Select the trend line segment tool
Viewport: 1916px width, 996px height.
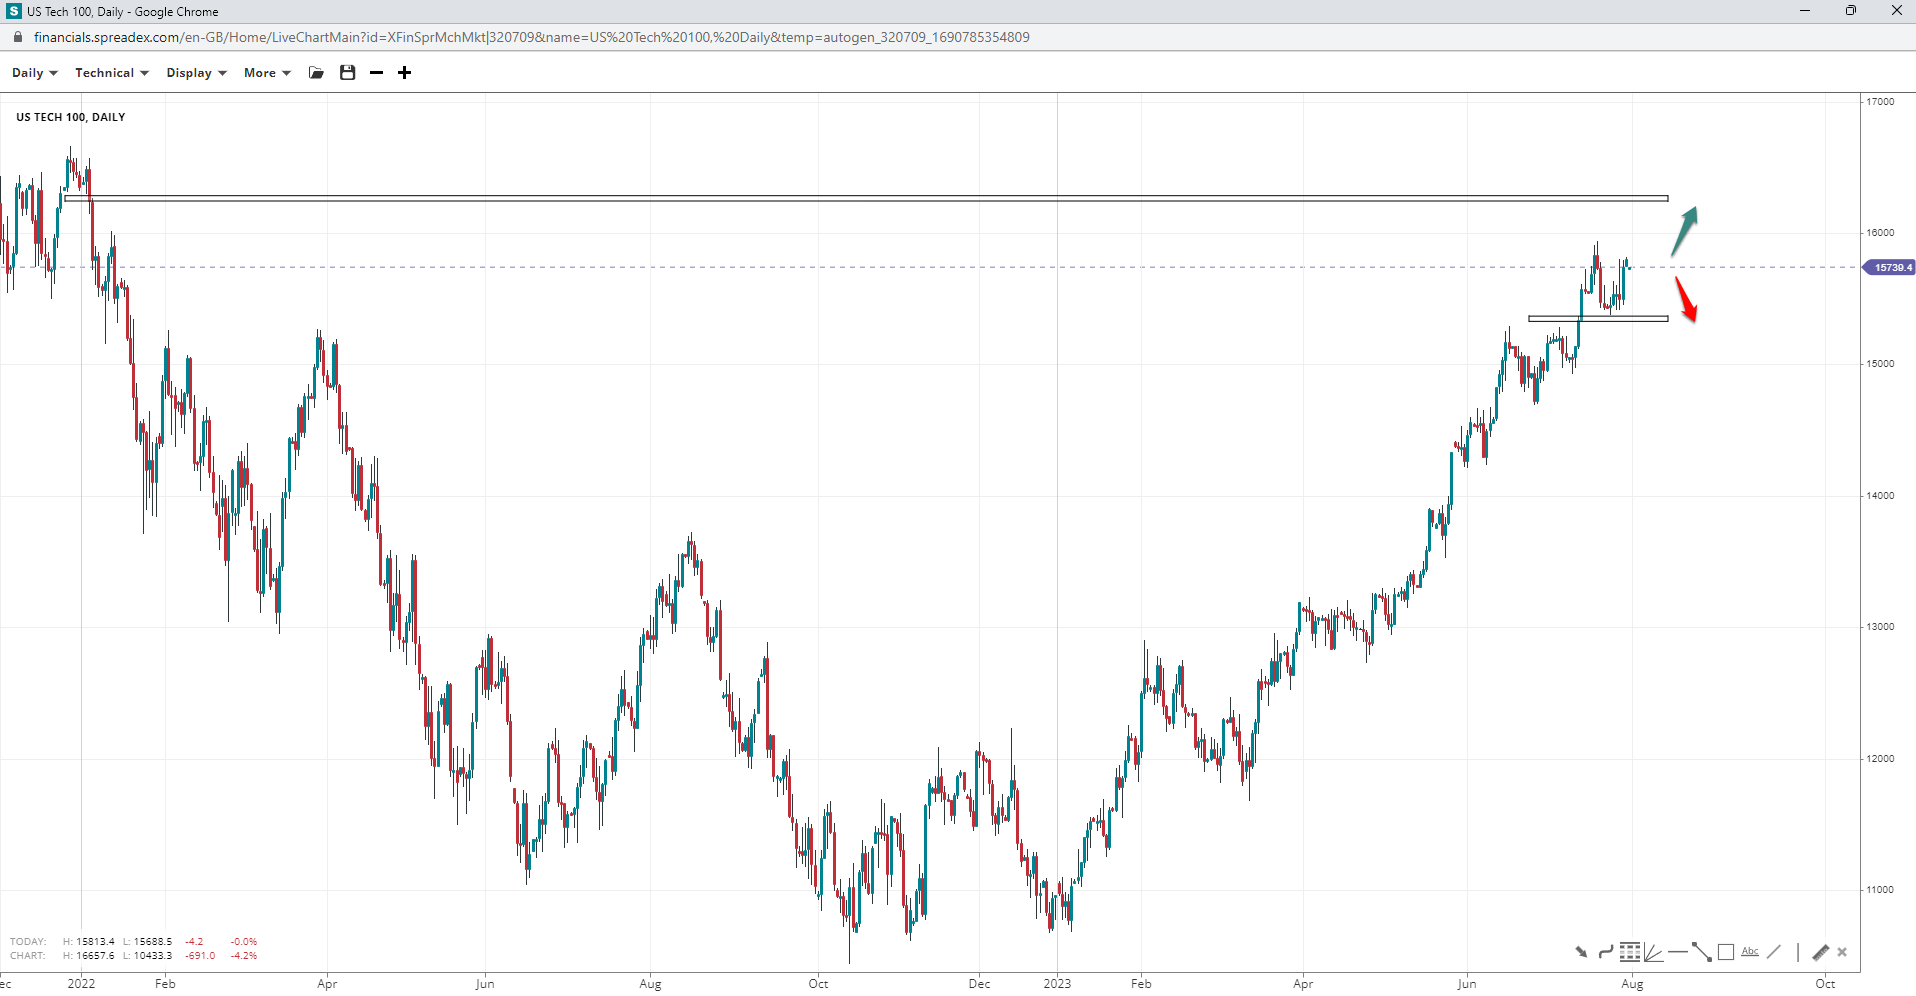tap(1702, 952)
